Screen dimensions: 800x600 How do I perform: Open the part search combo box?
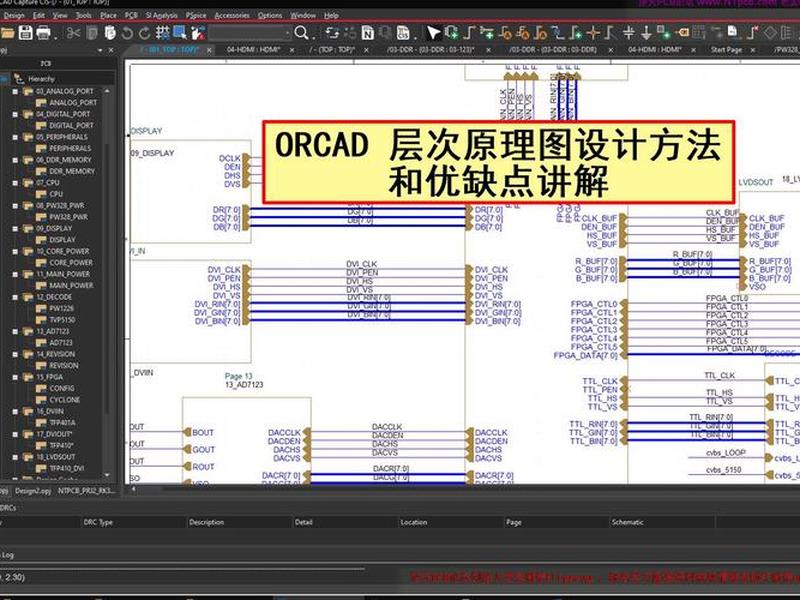pos(250,34)
